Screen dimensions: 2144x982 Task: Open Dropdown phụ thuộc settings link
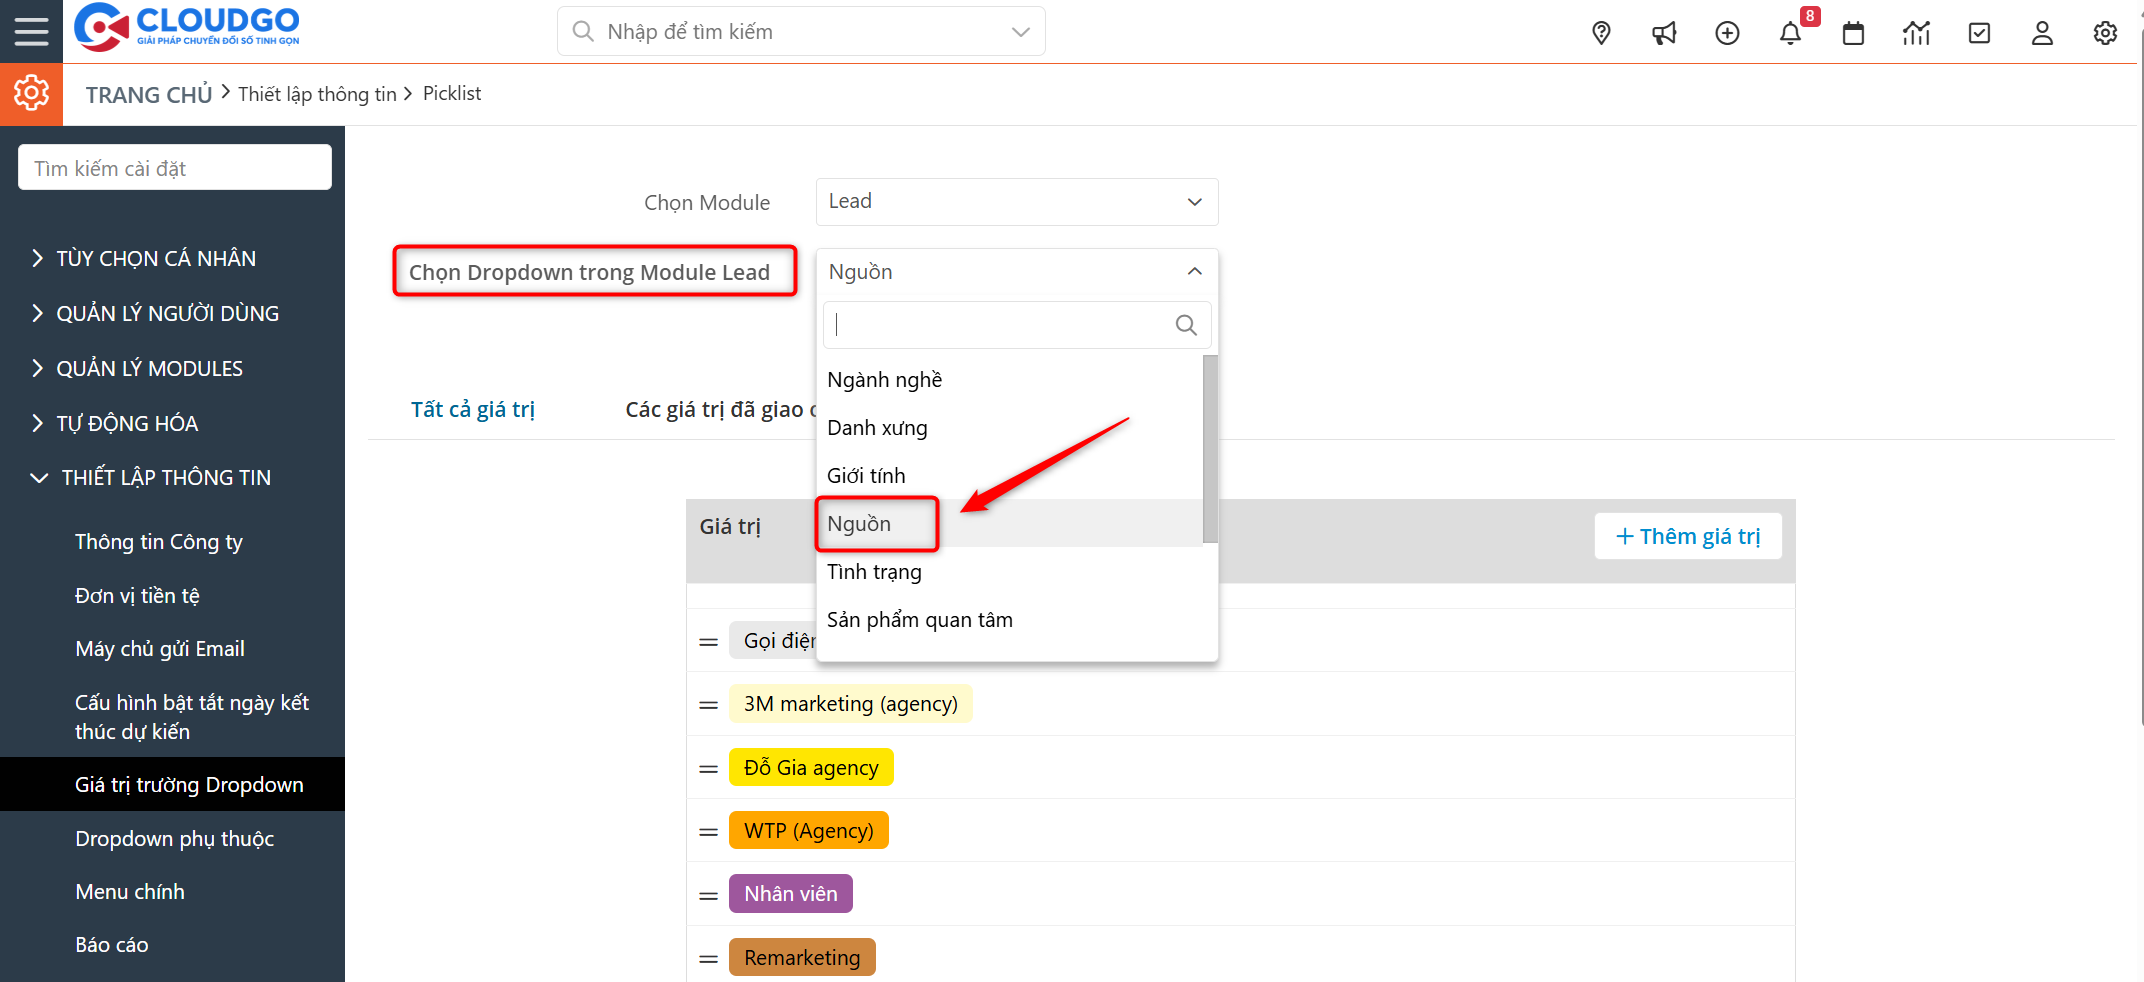coord(174,839)
